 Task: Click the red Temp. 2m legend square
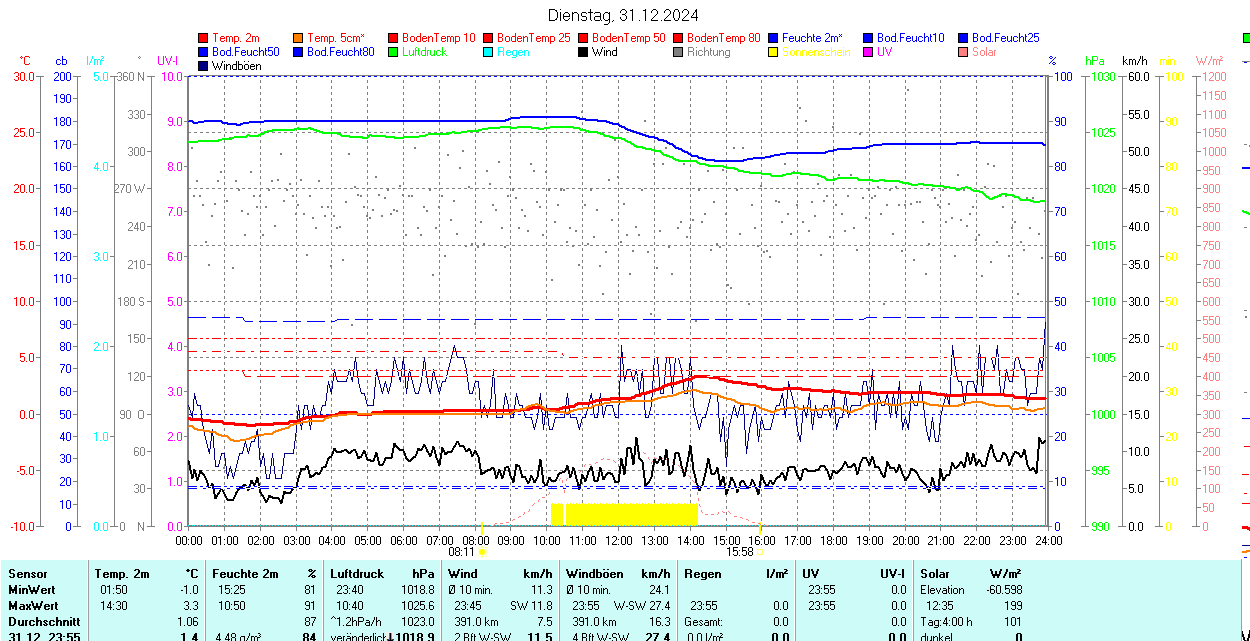pos(203,38)
